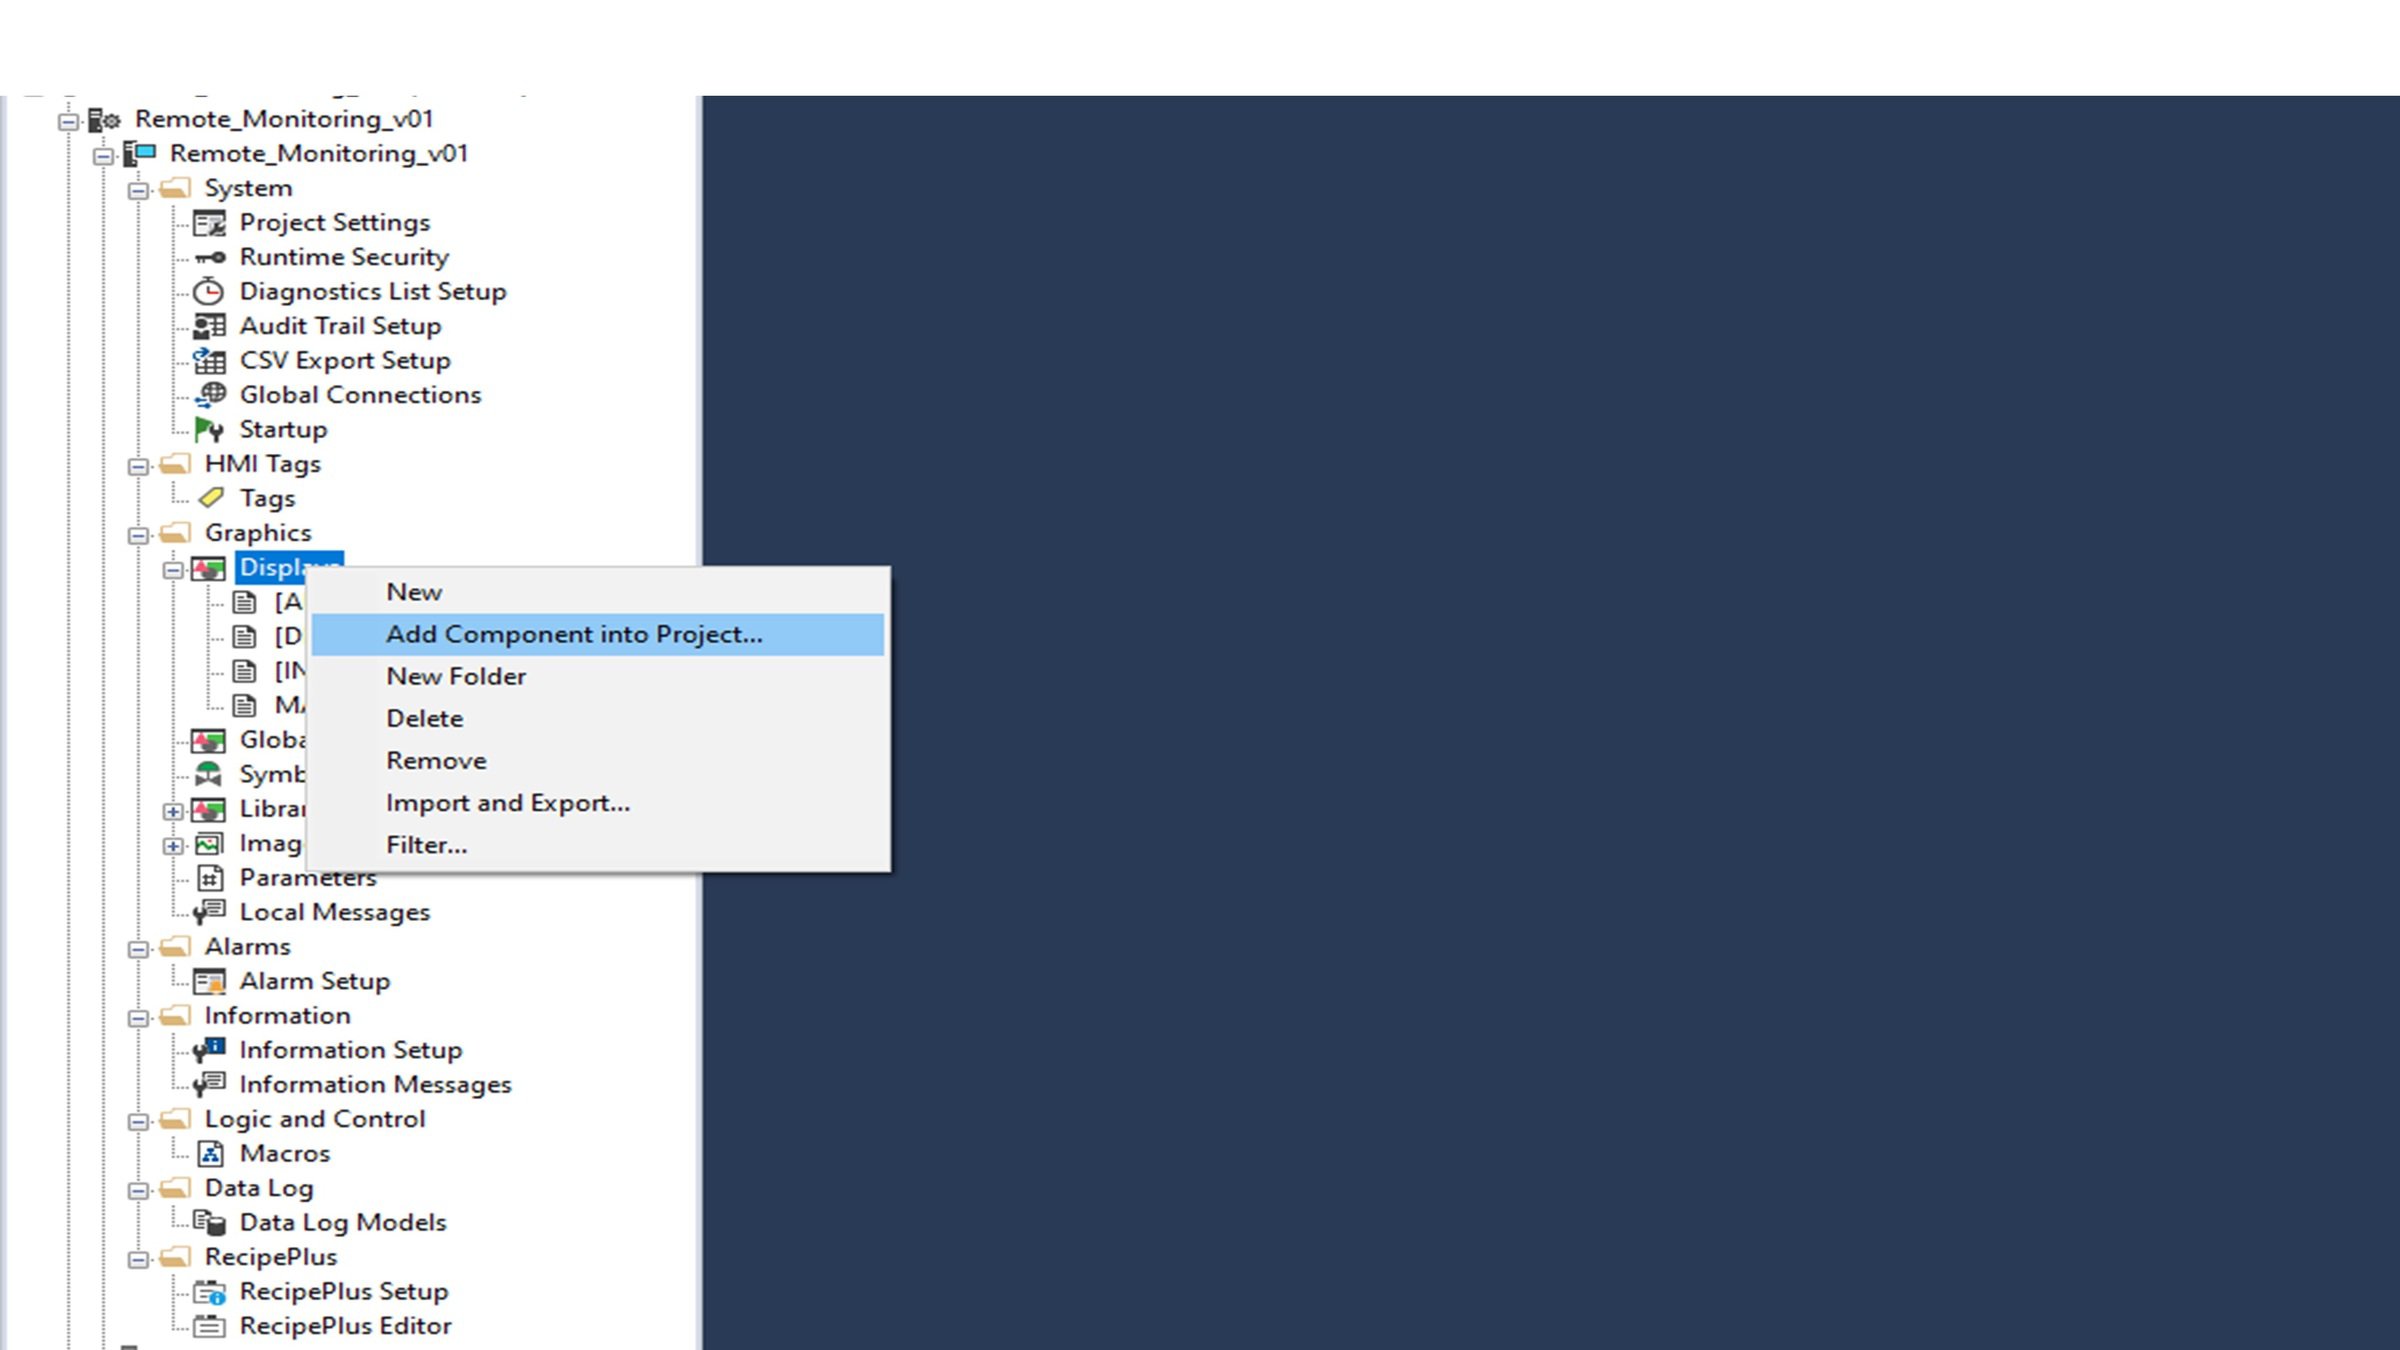Toggle visibility of Displays node
Screen dimensions: 2400x1350
pos(173,569)
